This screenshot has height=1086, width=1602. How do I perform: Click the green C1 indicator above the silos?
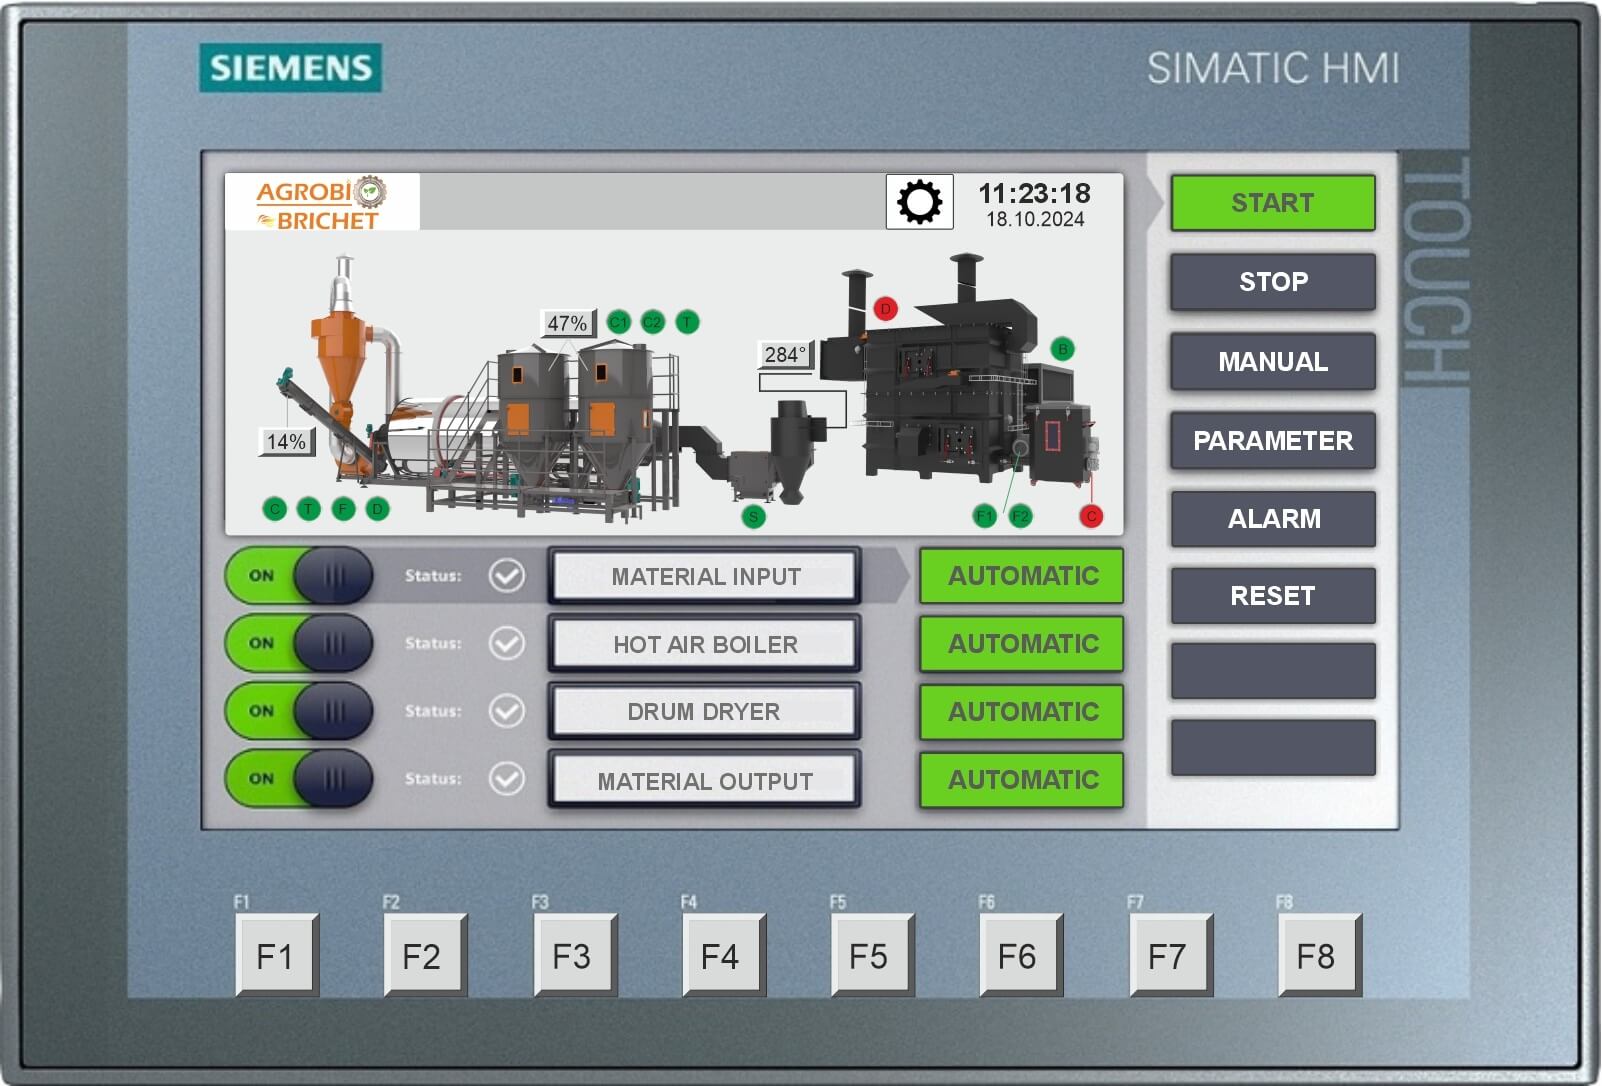click(x=619, y=322)
